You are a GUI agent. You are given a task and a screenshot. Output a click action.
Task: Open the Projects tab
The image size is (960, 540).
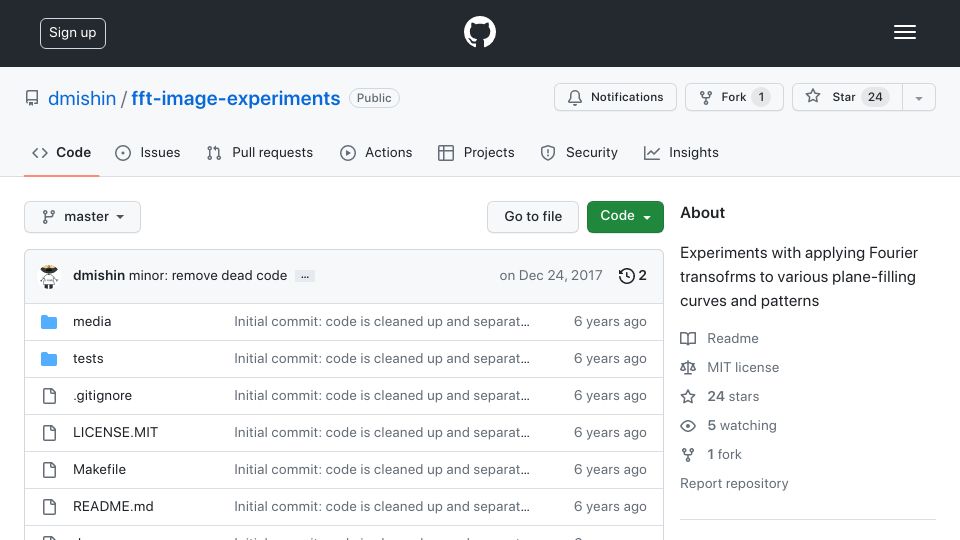[x=476, y=152]
